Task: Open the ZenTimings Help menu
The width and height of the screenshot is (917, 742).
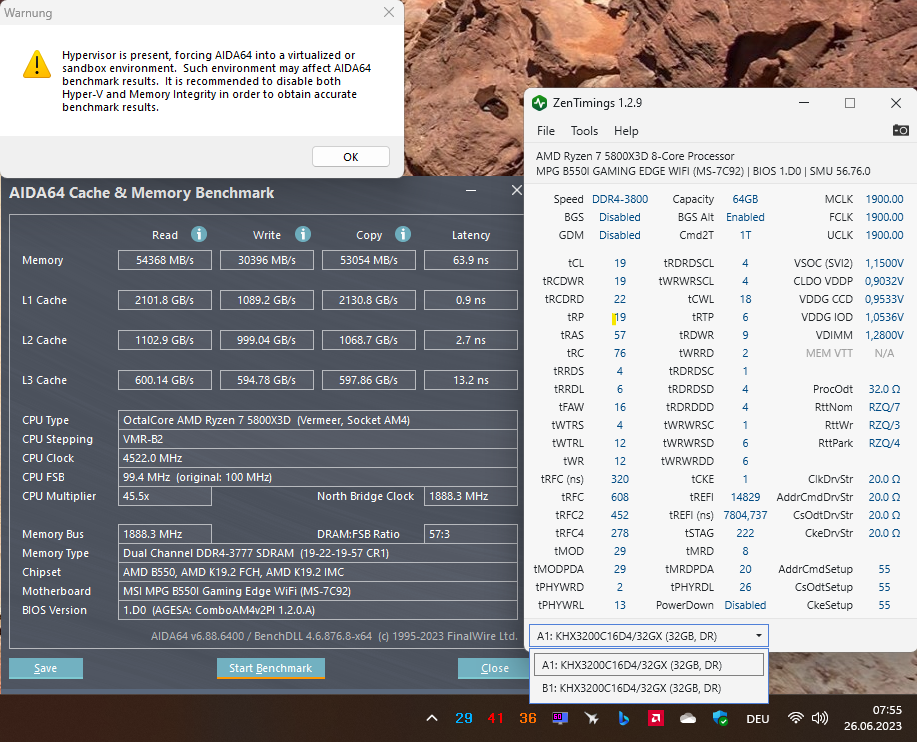Action: (626, 131)
